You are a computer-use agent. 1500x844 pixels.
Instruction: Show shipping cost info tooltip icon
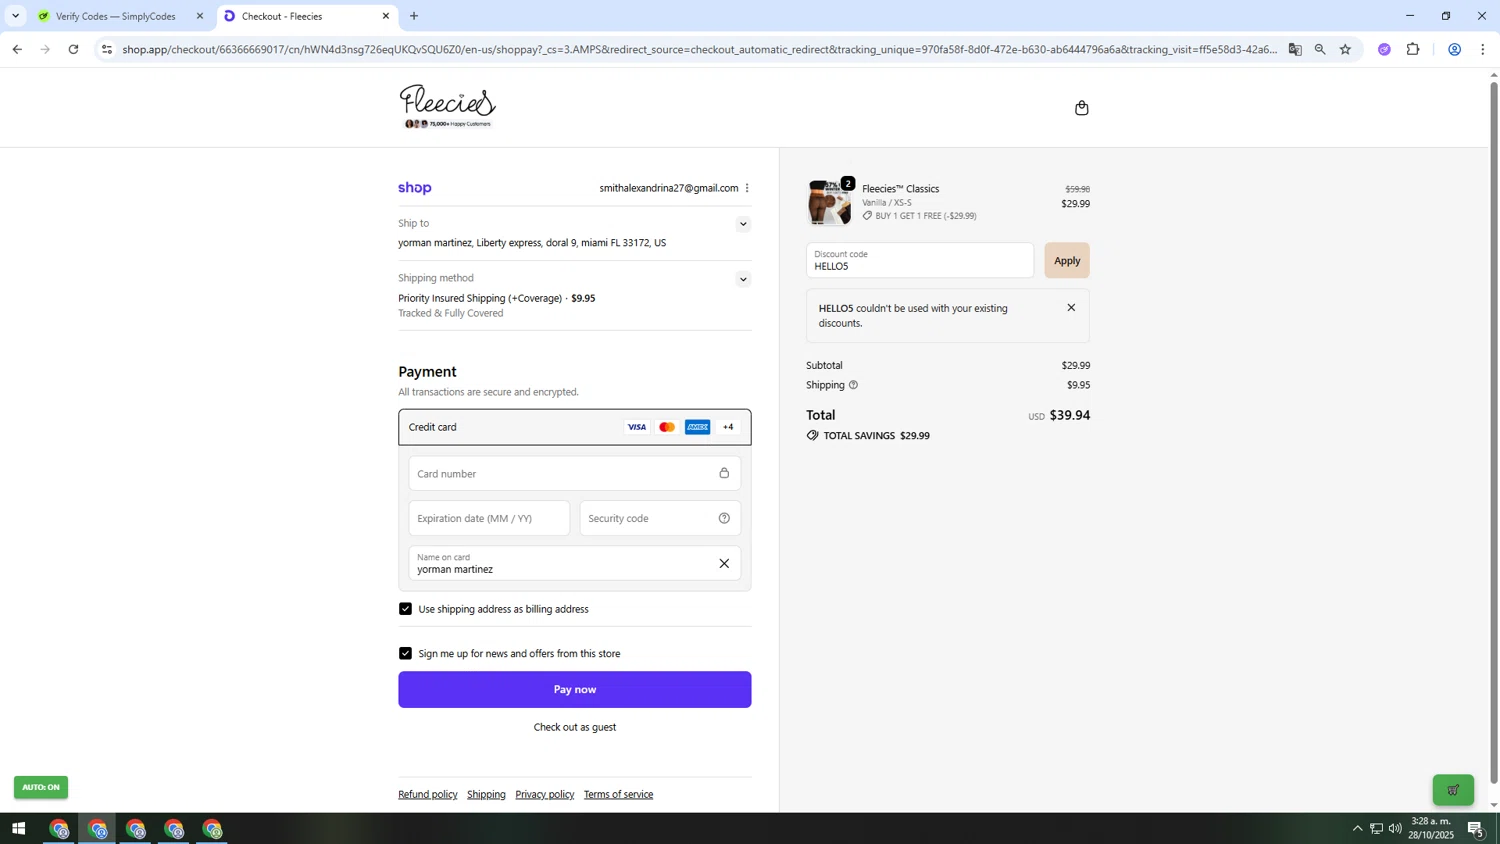tap(853, 385)
